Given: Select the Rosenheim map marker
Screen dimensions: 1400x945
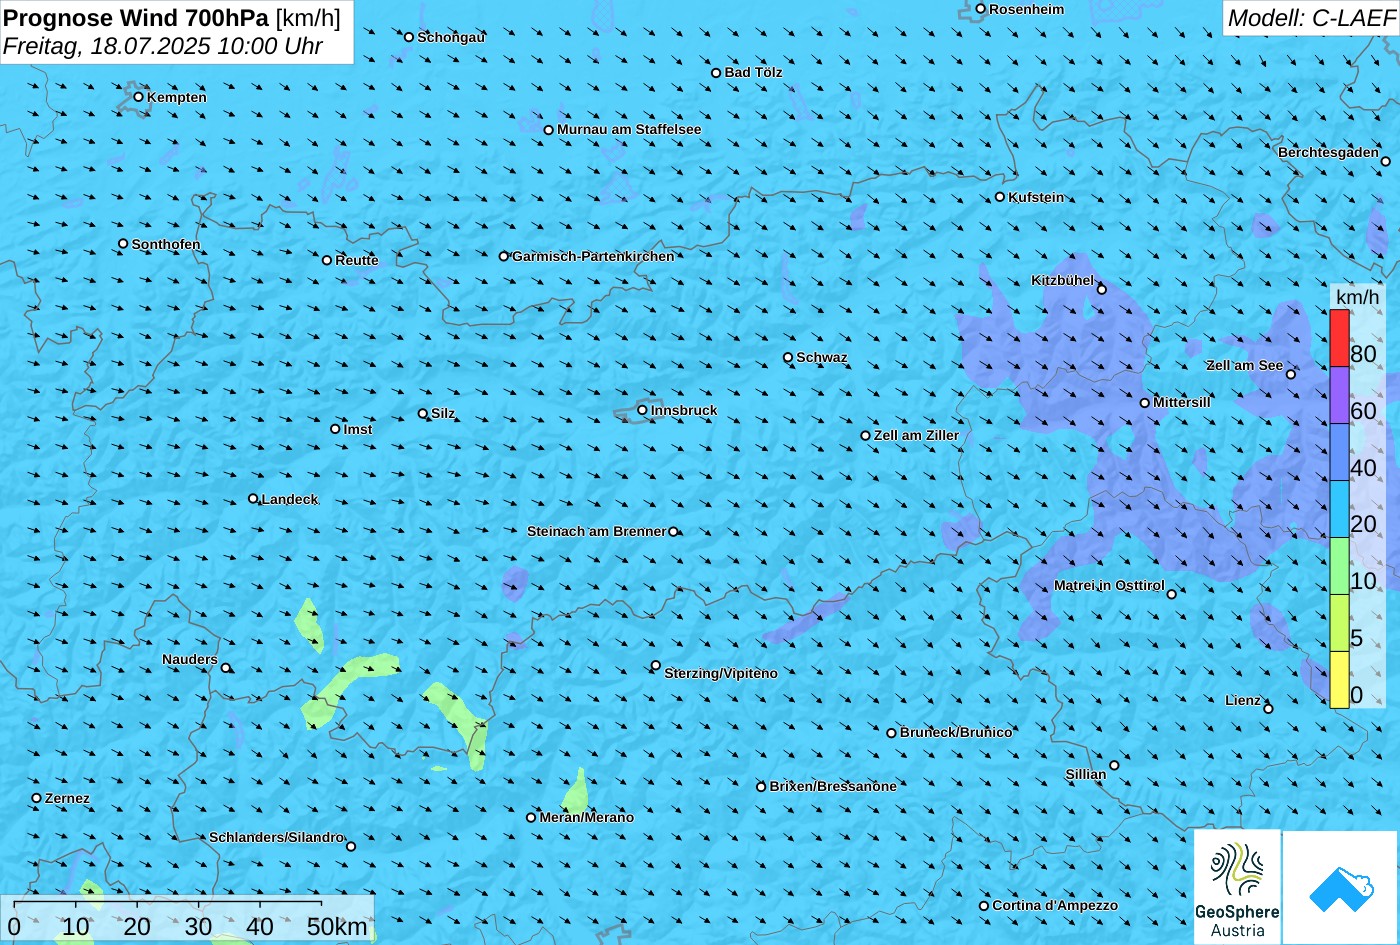Looking at the screenshot, I should point(980,9).
